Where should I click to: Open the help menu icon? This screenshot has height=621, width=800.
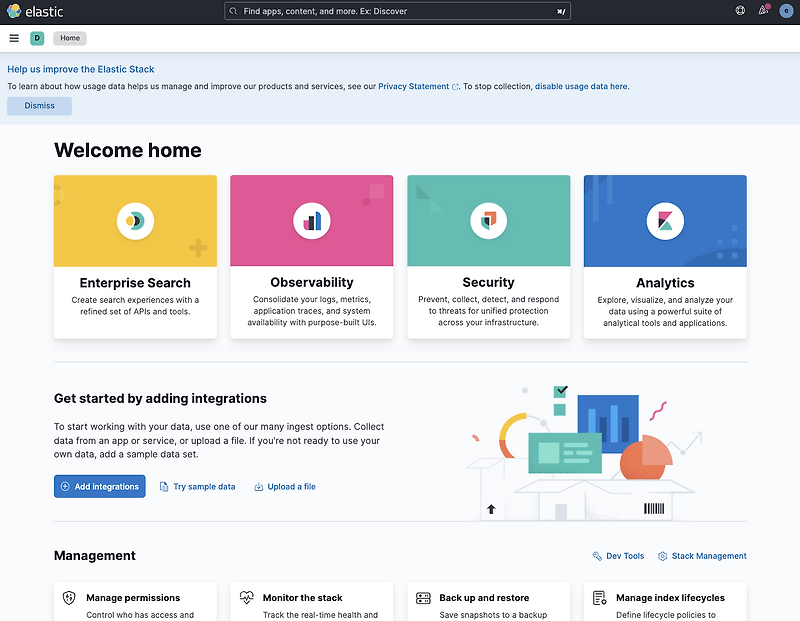coord(740,11)
